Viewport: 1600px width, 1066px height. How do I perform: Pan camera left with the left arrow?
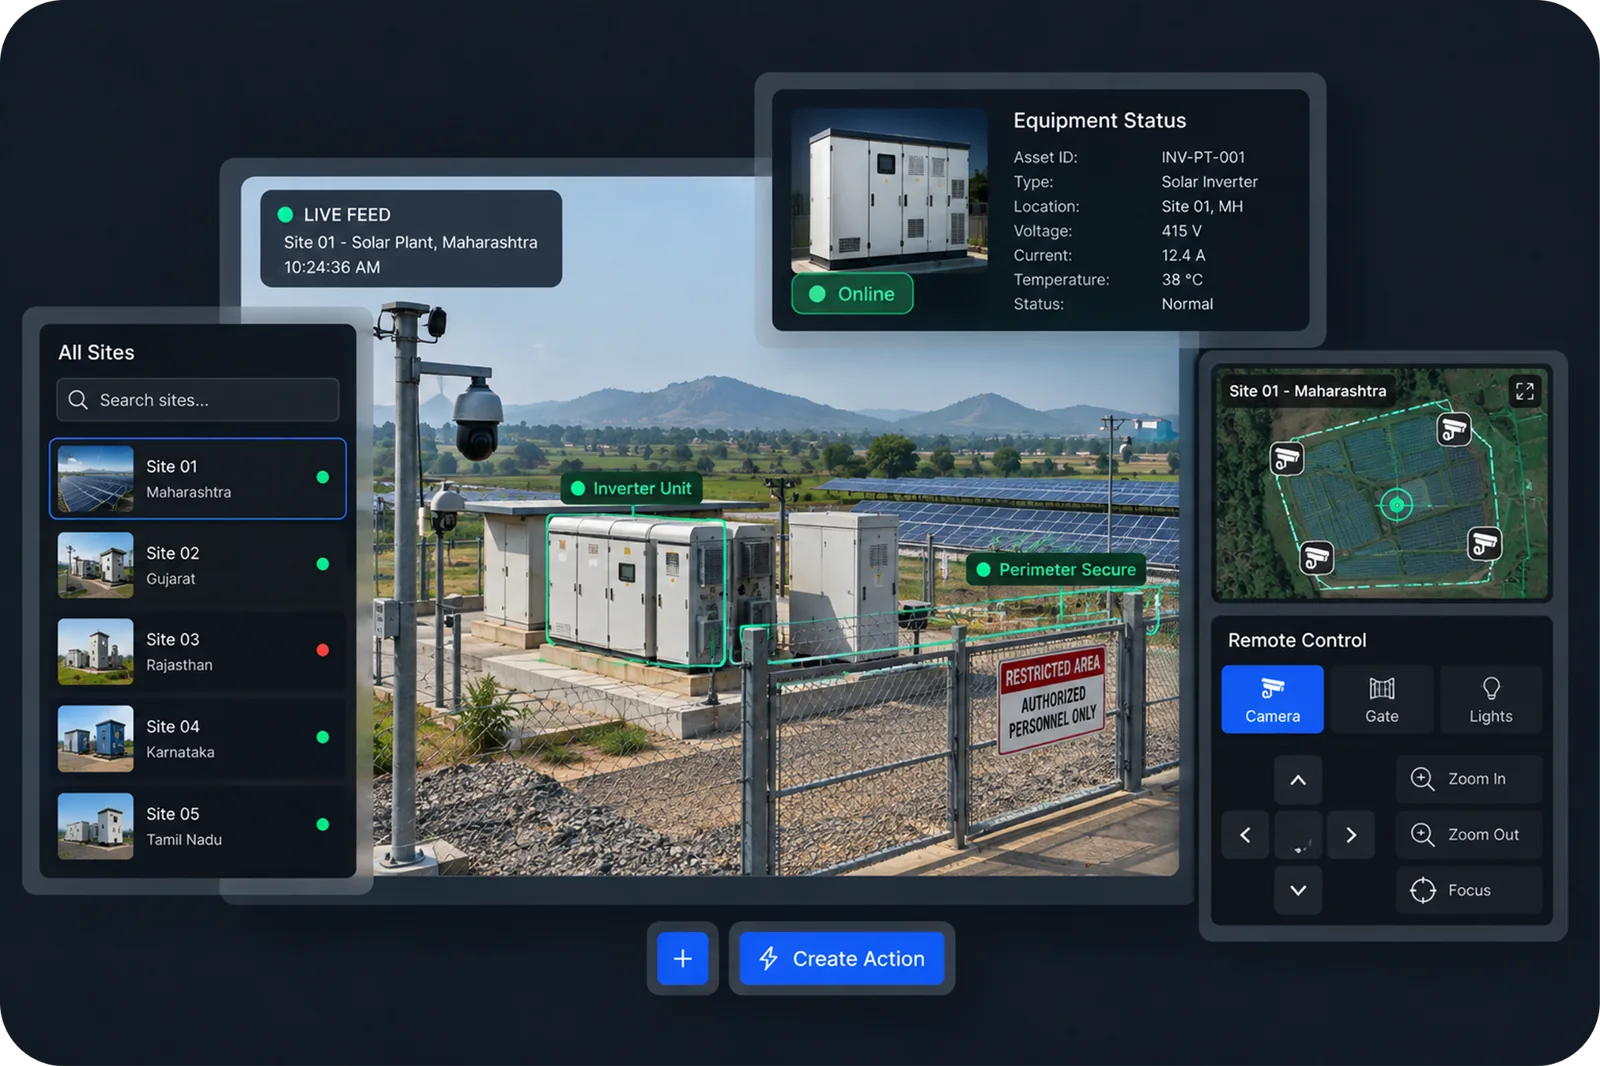click(1245, 835)
